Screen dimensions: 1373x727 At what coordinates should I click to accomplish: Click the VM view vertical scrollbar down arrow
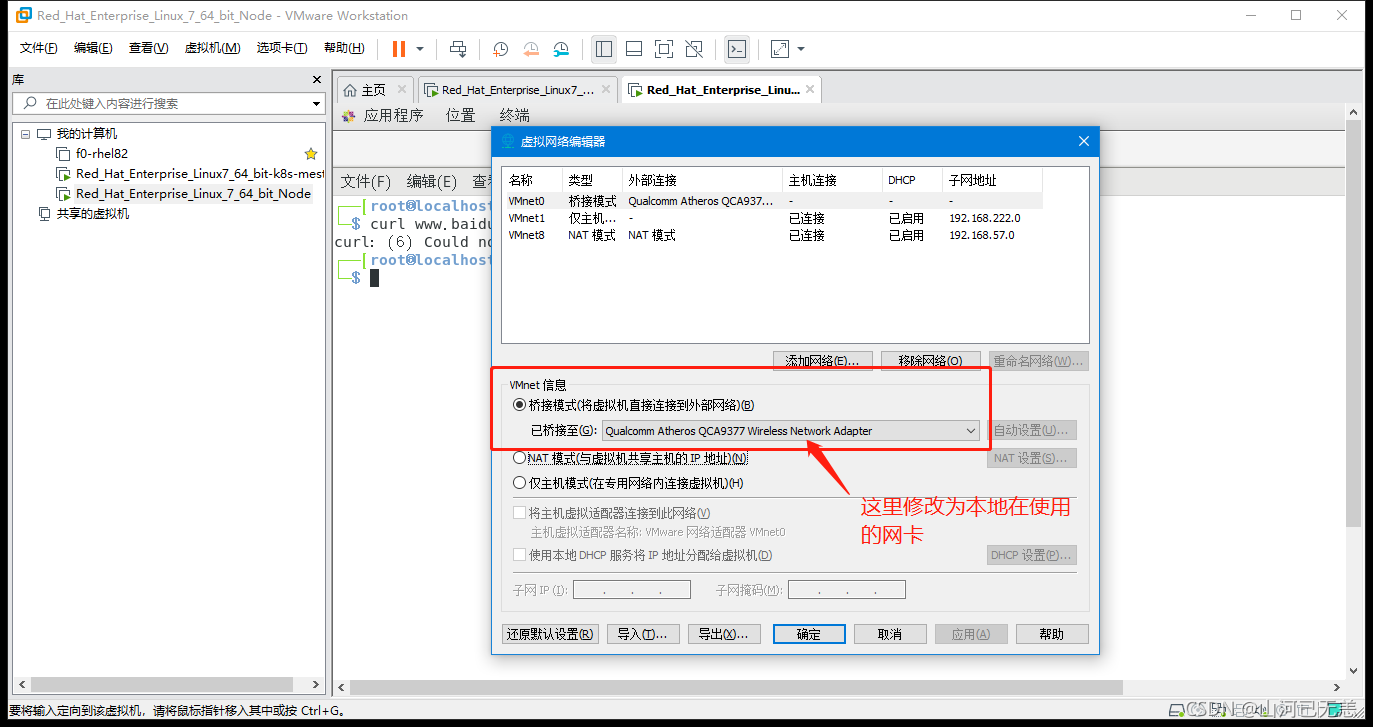(x=1354, y=671)
